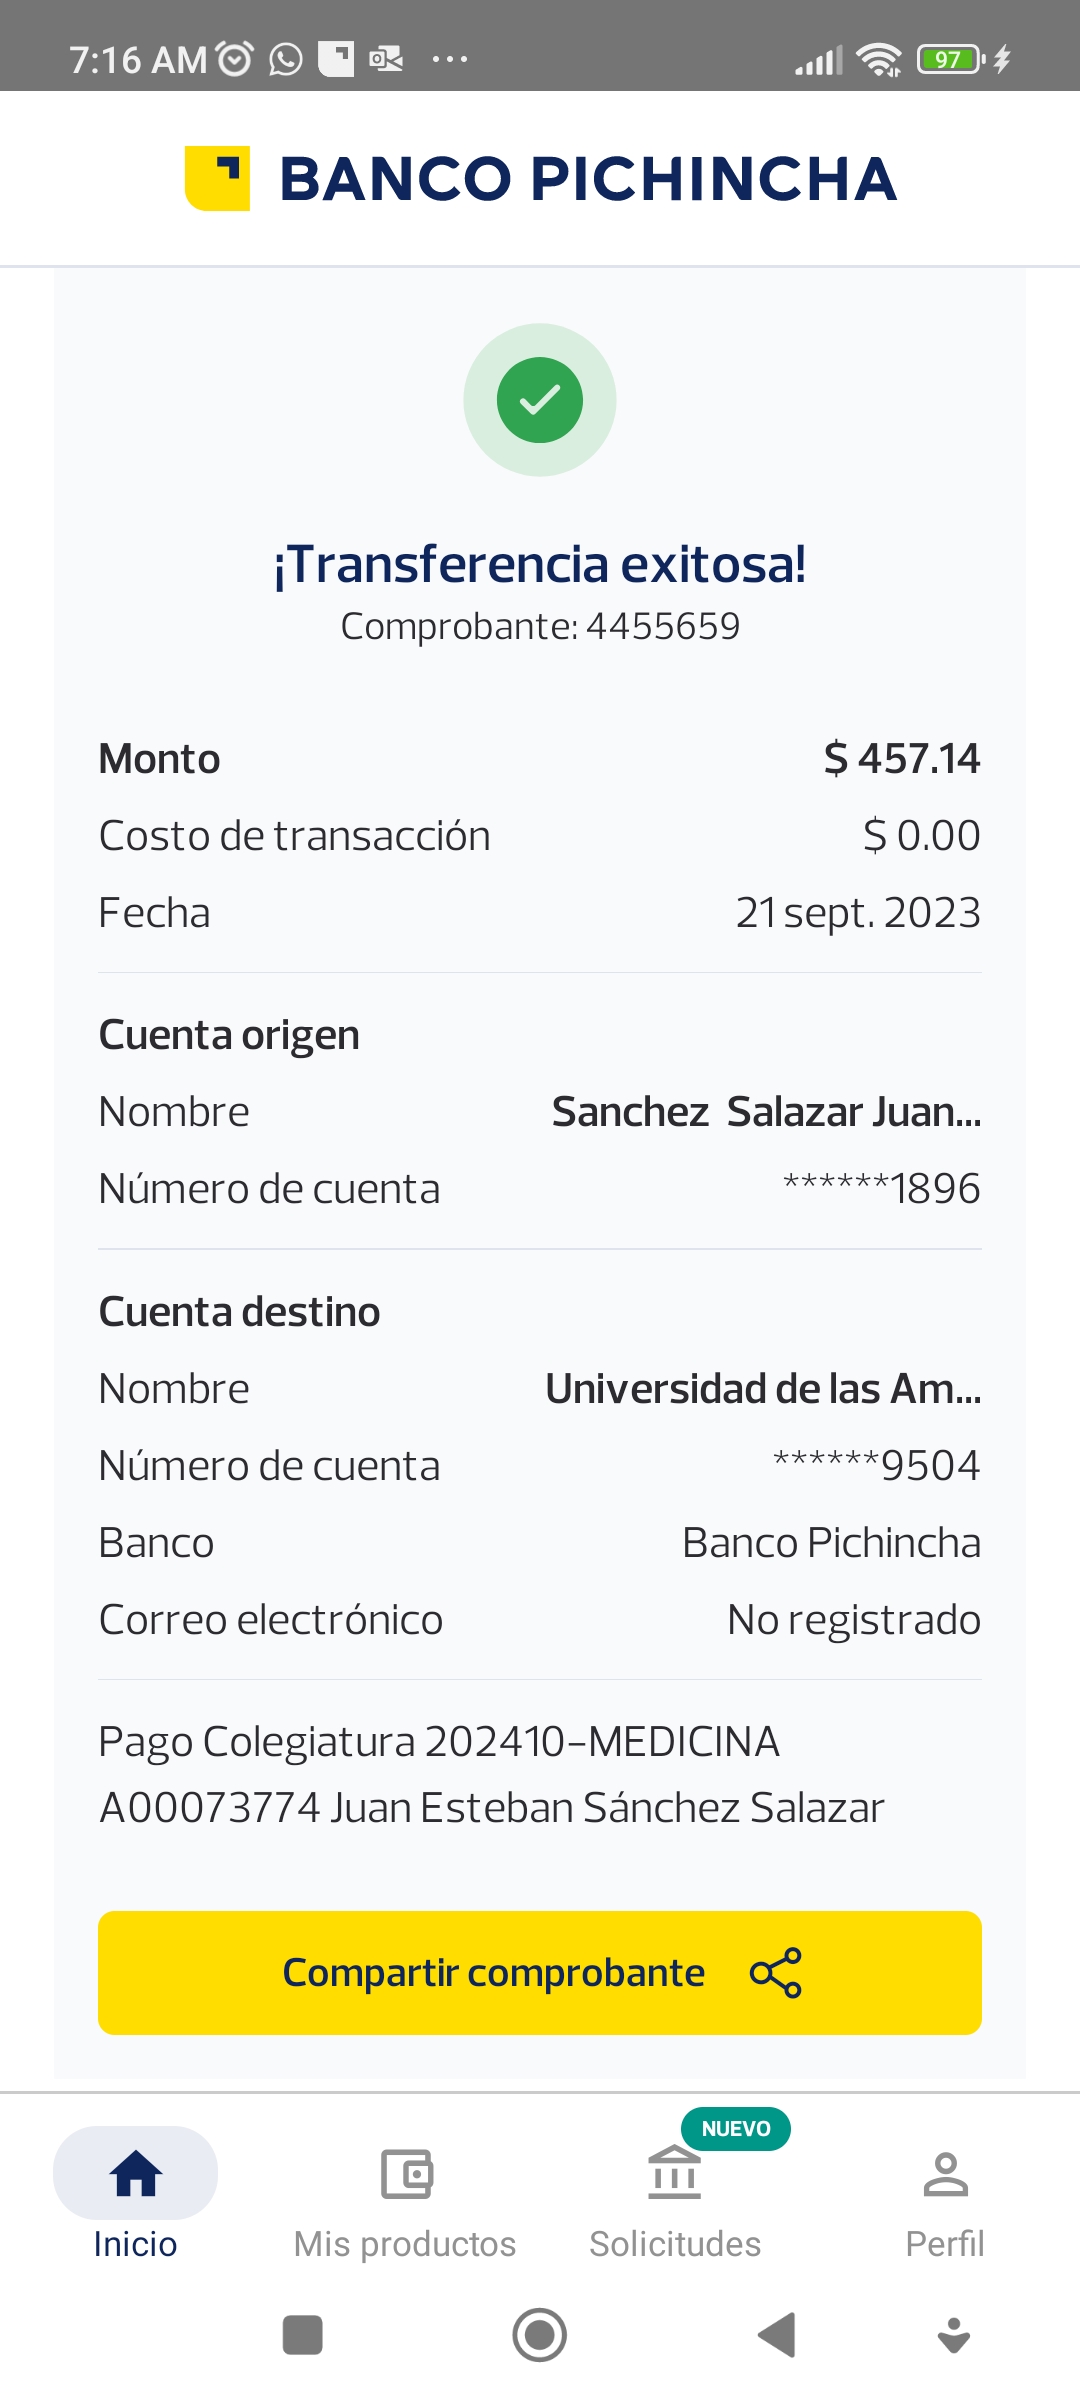1080x2400 pixels.
Task: Tap the Banco Pichincha yellow logo
Action: (217, 179)
